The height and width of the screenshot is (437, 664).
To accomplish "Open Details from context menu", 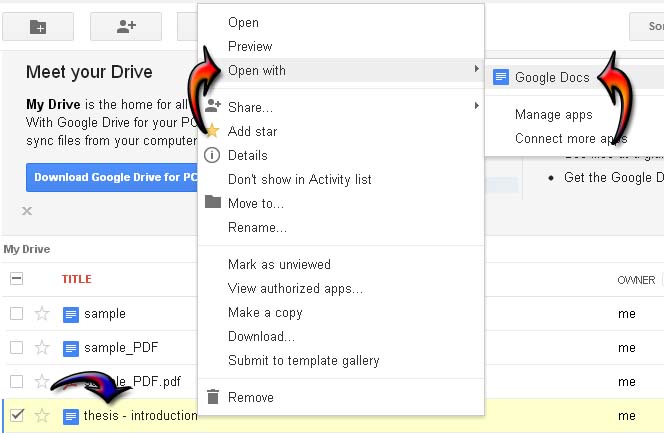I will click(341, 155).
